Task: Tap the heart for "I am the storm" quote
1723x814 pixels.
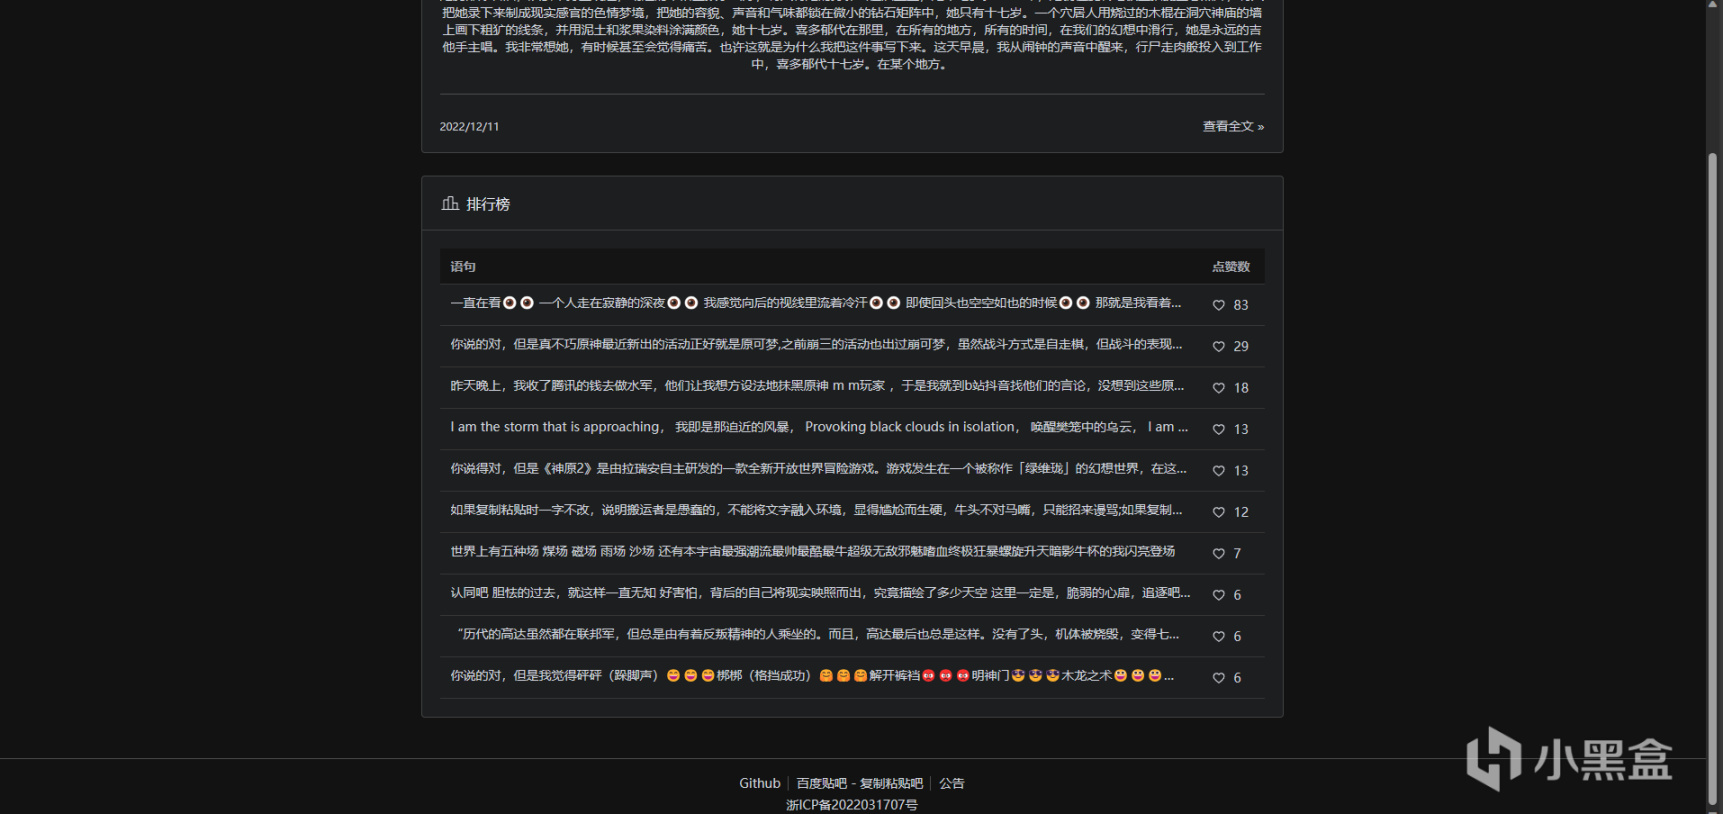Action: (x=1218, y=429)
